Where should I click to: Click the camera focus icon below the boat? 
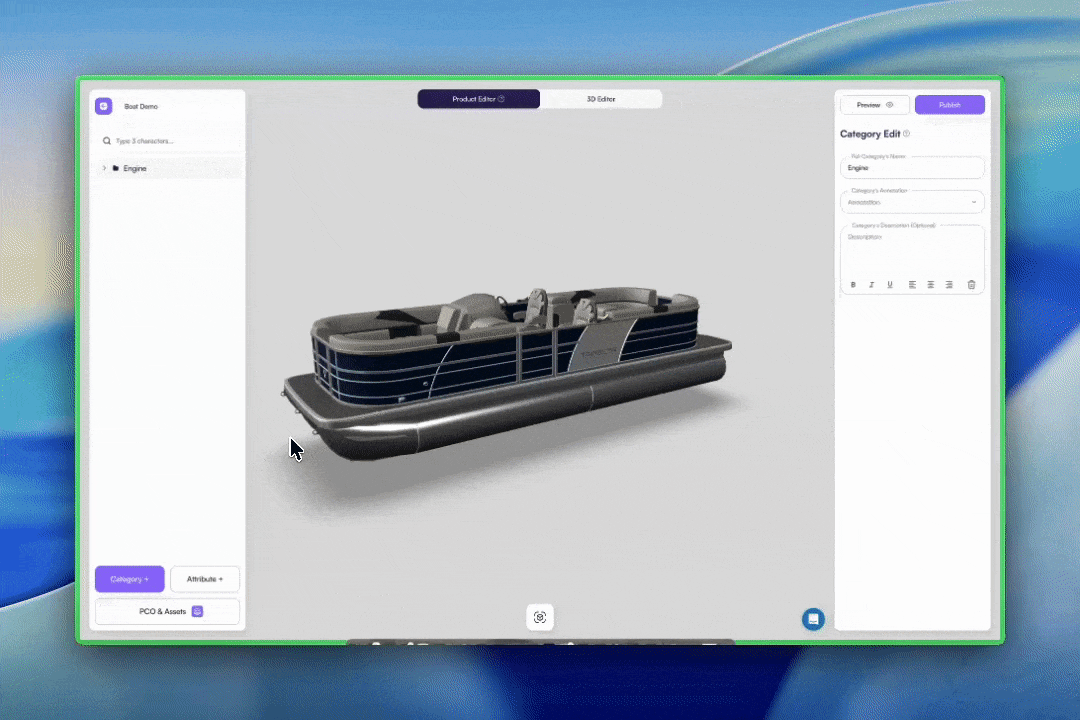click(540, 617)
